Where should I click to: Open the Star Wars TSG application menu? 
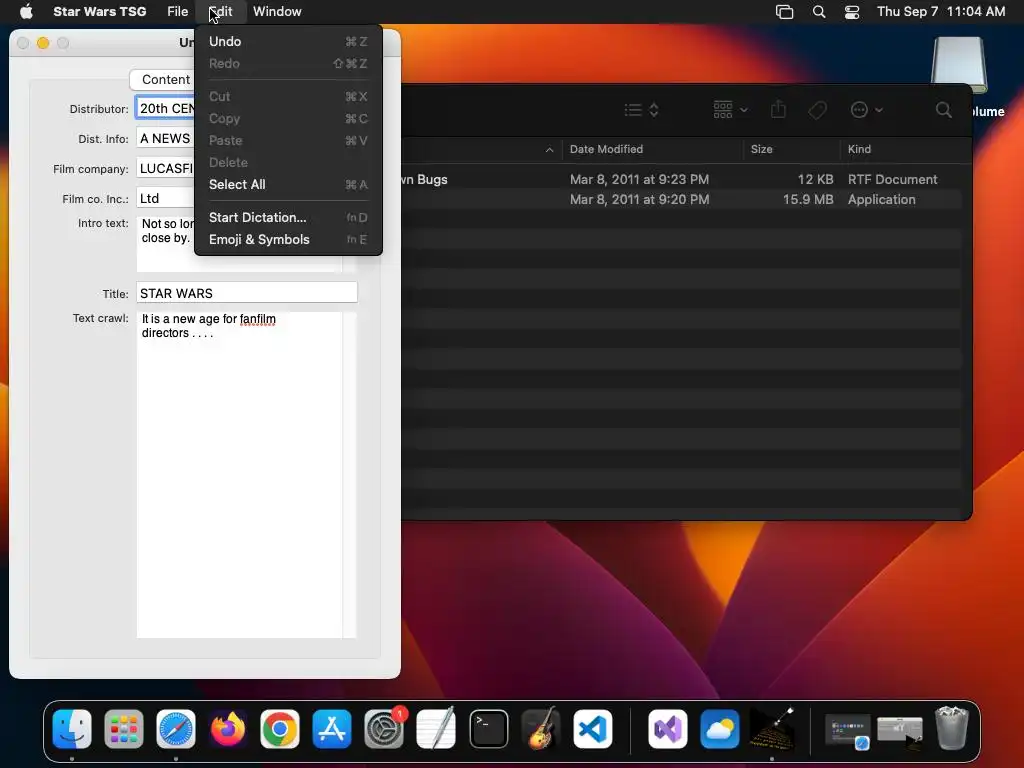(99, 11)
